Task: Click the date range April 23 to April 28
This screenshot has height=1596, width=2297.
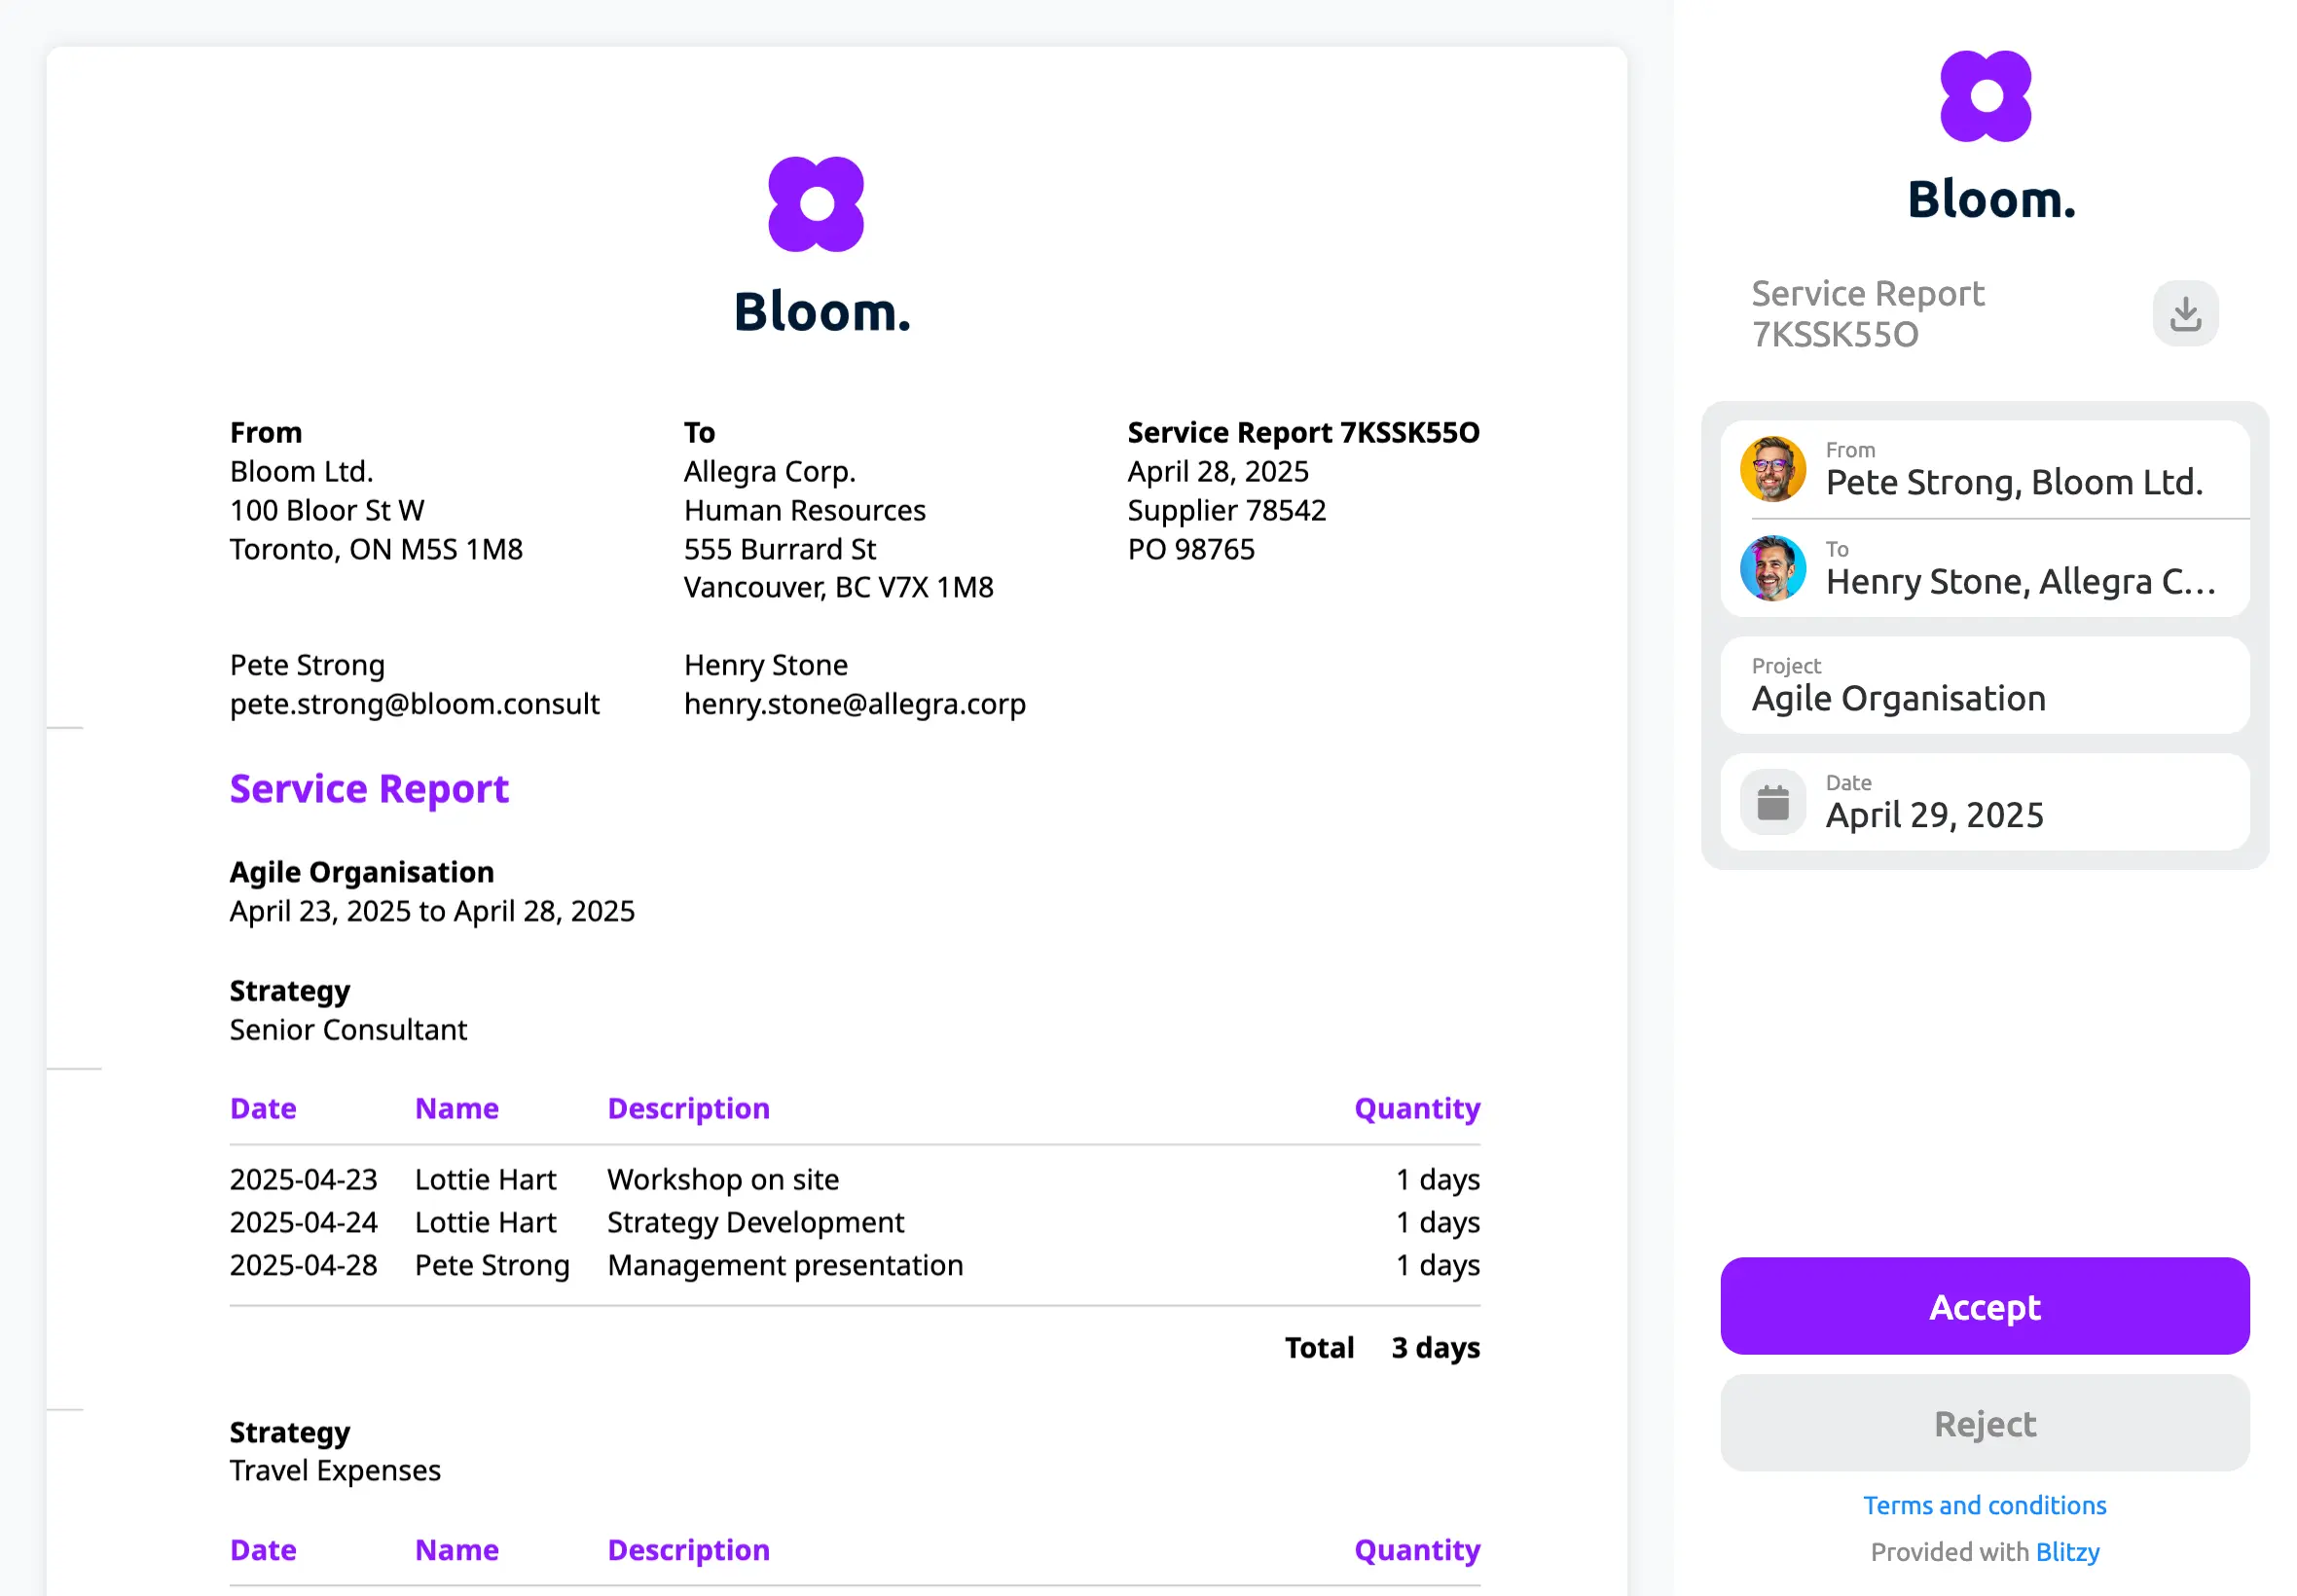Action: click(x=432, y=911)
